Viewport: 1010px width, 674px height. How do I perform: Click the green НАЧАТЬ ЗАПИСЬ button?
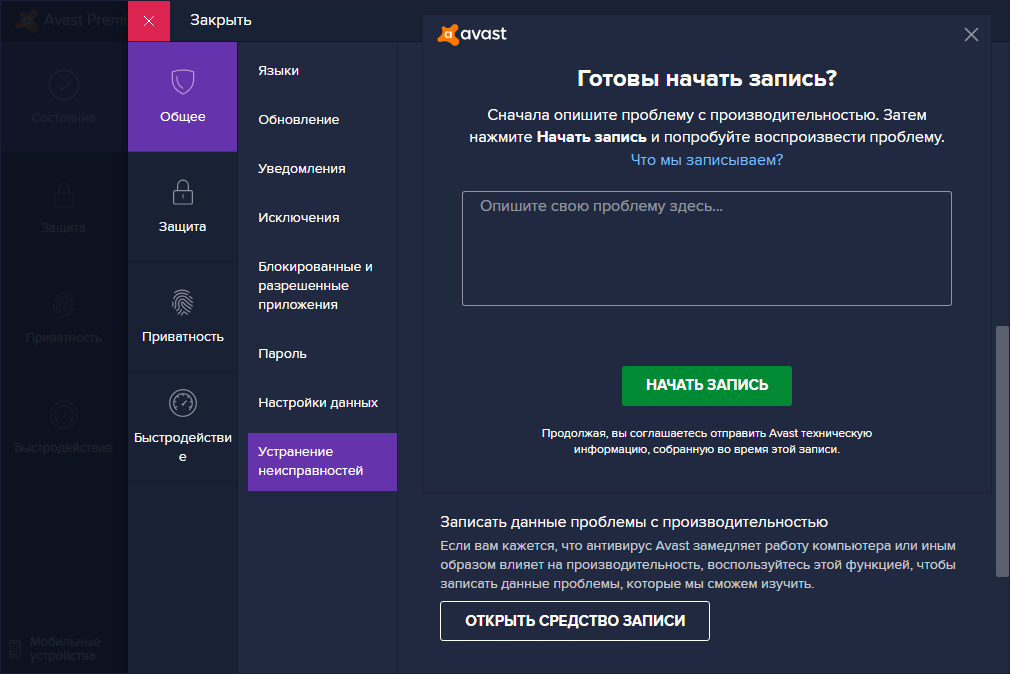coord(707,385)
